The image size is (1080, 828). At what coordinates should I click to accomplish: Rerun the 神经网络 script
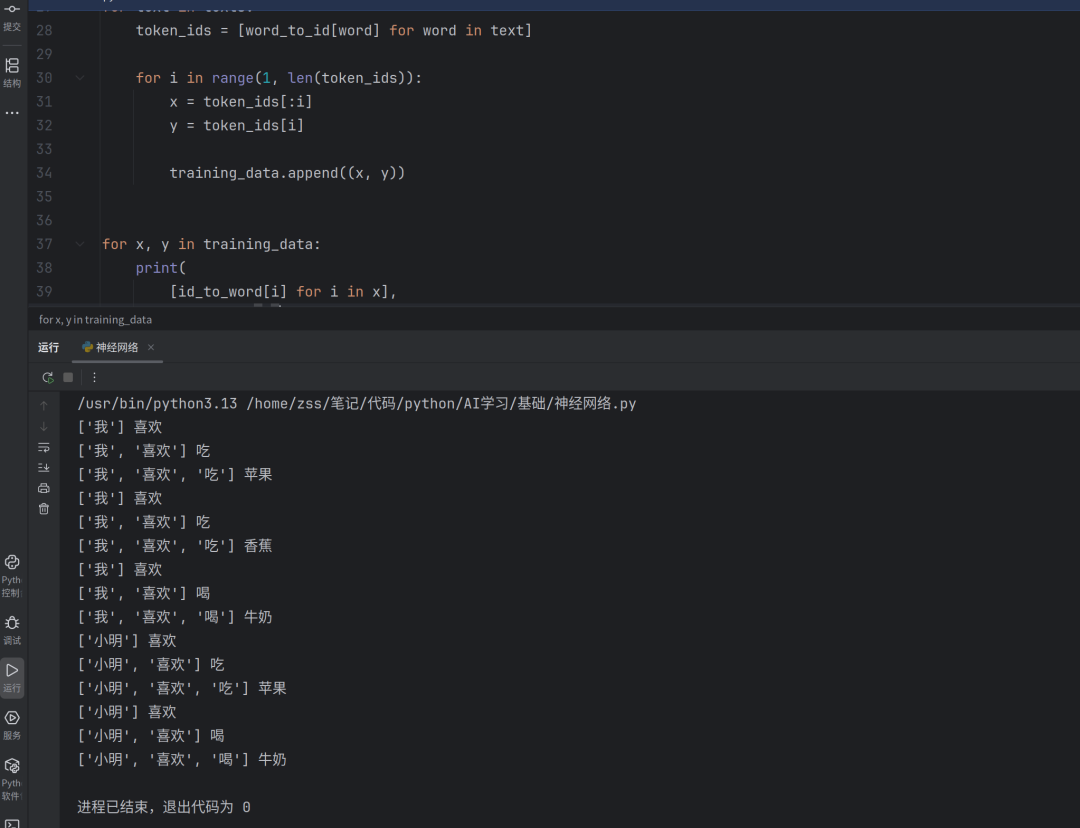click(48, 377)
